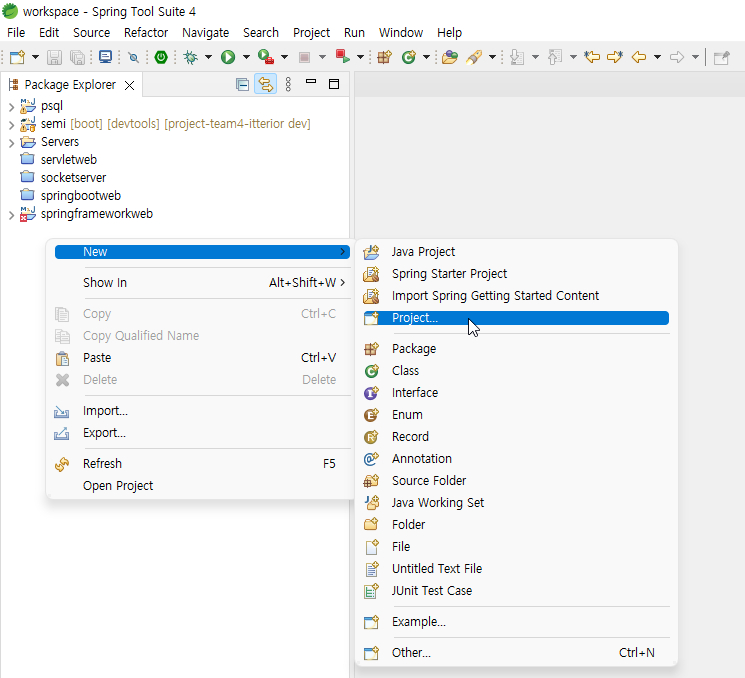The image size is (745, 678).
Task: Expand the semi project node
Action: click(x=11, y=125)
